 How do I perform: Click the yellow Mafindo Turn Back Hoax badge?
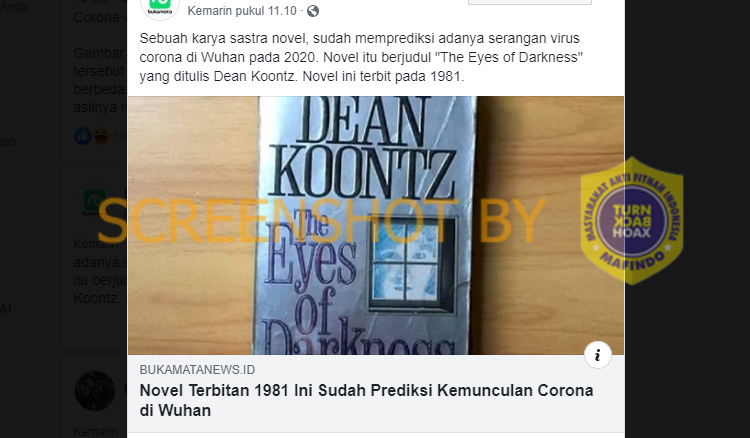[x=632, y=221]
